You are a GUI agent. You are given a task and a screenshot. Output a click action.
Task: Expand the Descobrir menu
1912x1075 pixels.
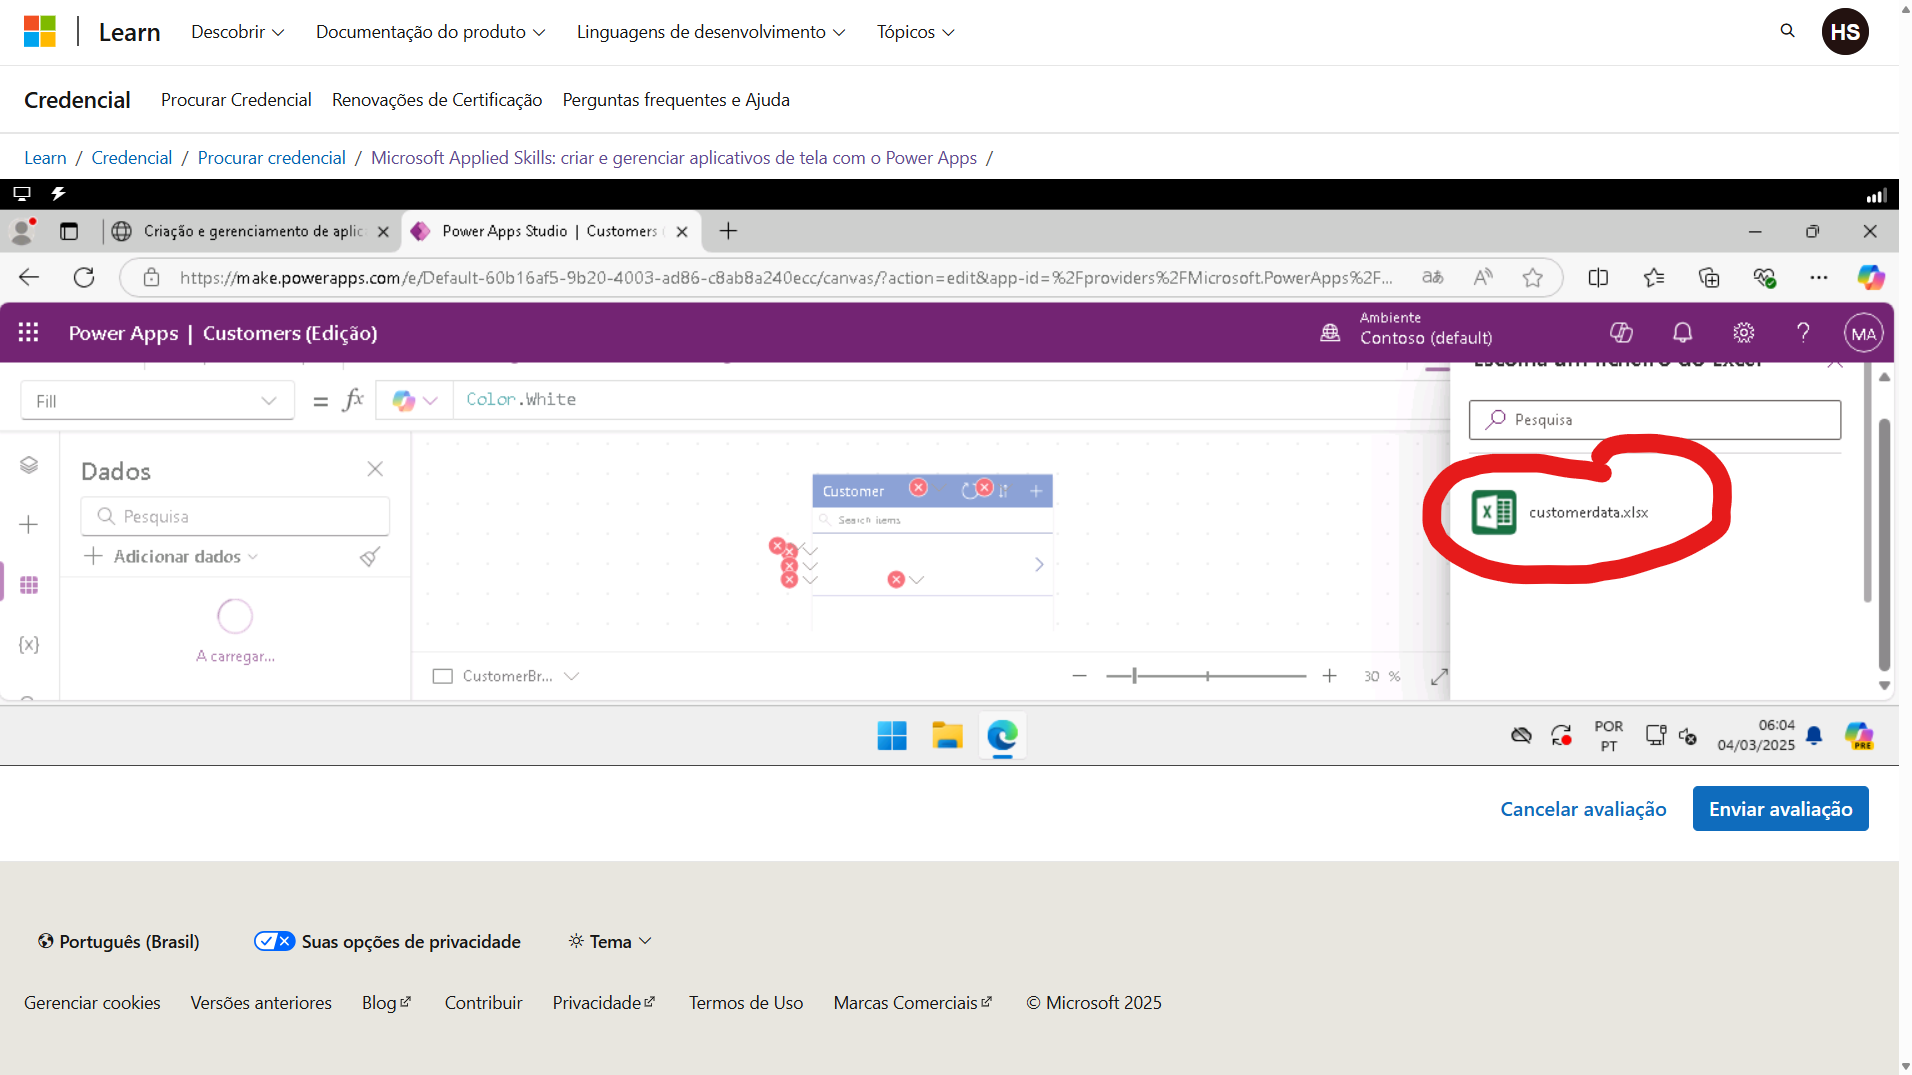coord(238,32)
